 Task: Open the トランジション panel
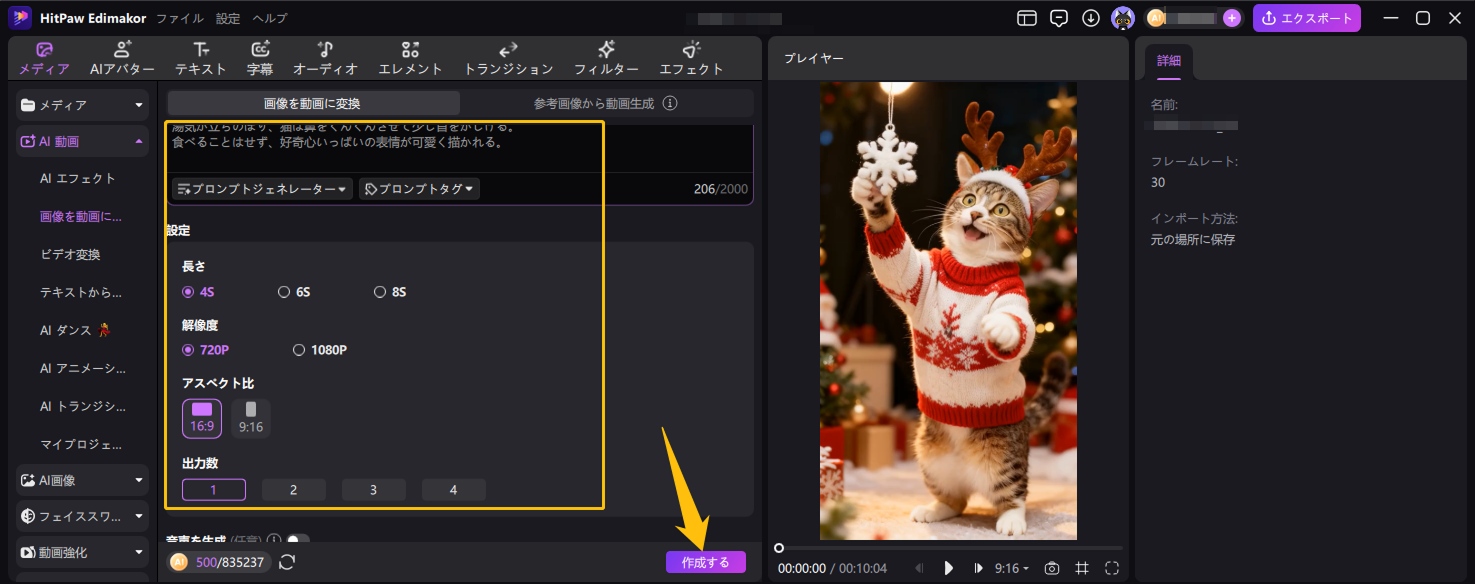pos(508,58)
